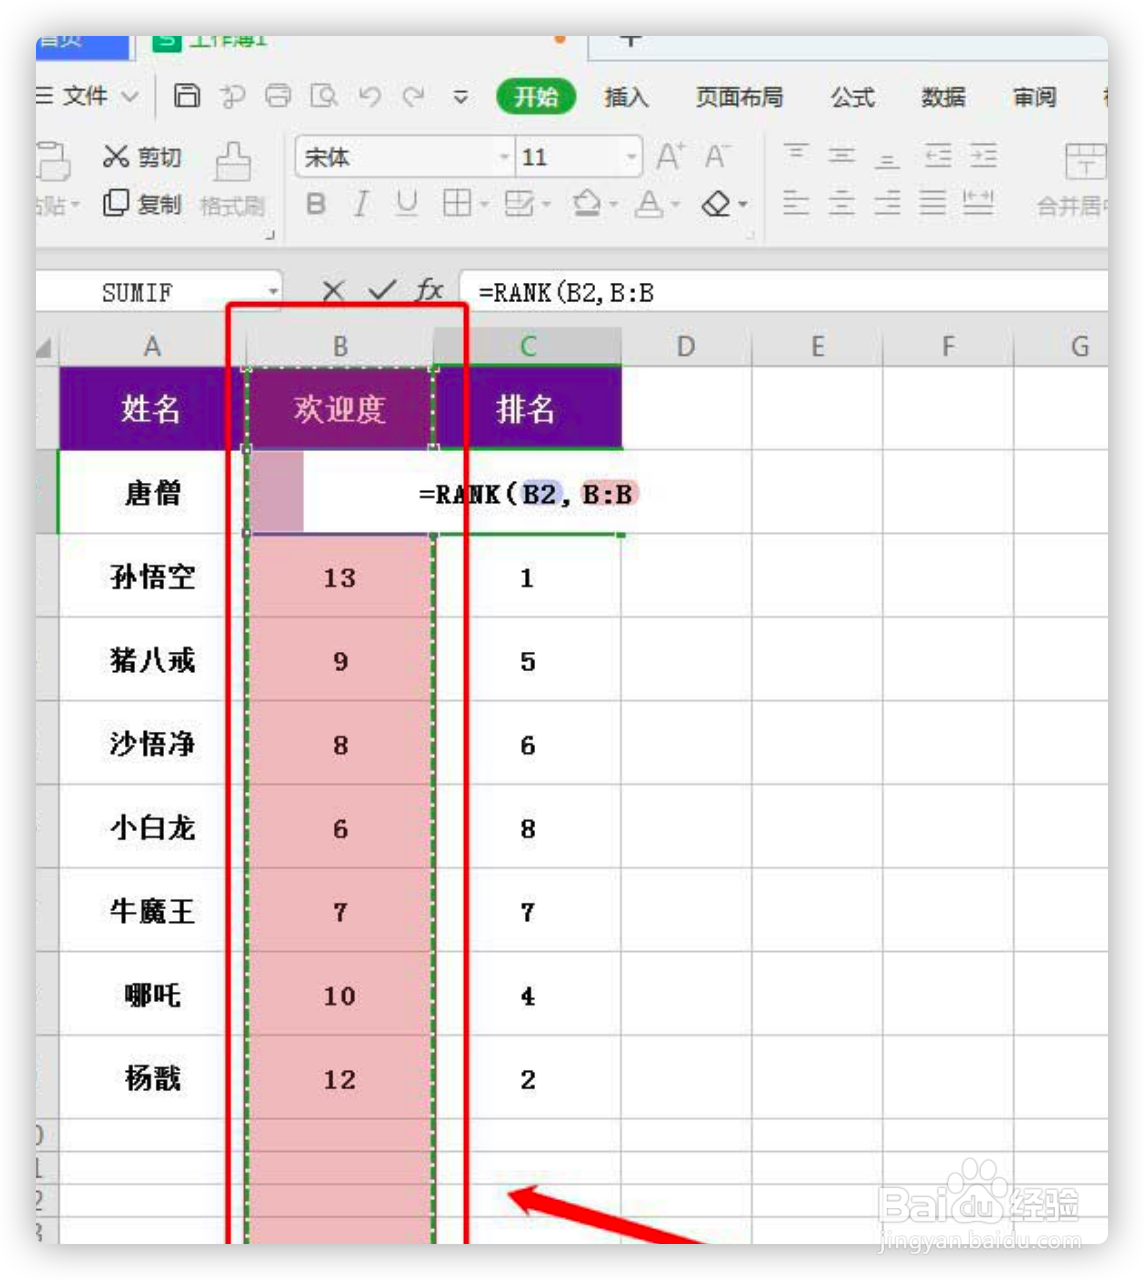Open the fill color dropdown arrow

(613, 205)
